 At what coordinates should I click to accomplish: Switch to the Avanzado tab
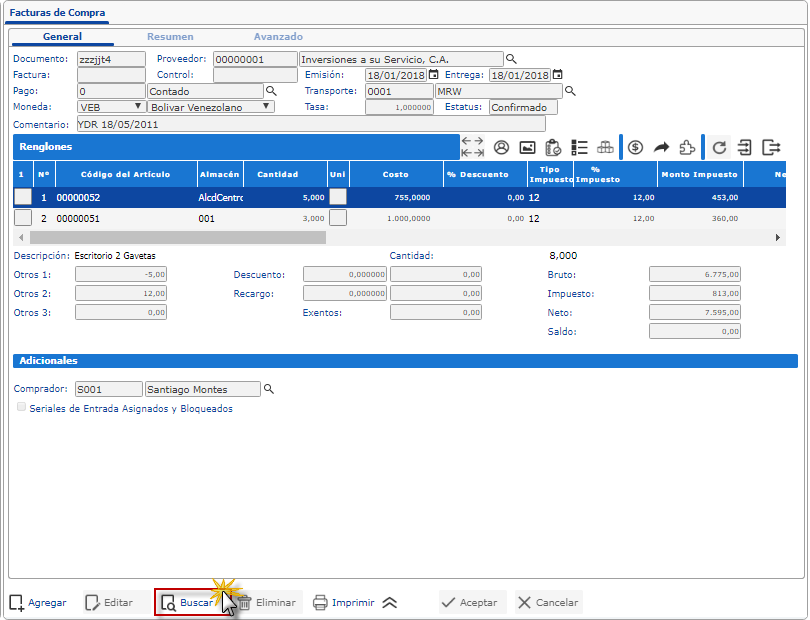tap(278, 37)
